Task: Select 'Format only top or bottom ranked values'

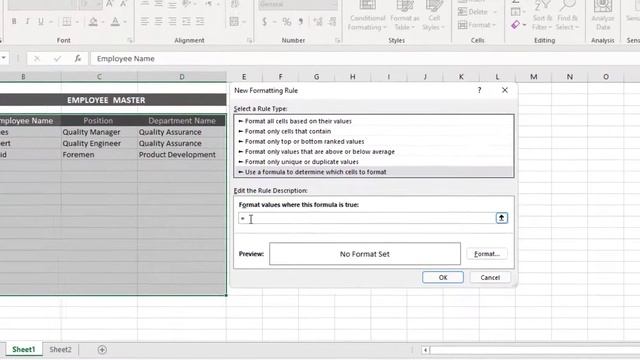Action: (x=374, y=142)
